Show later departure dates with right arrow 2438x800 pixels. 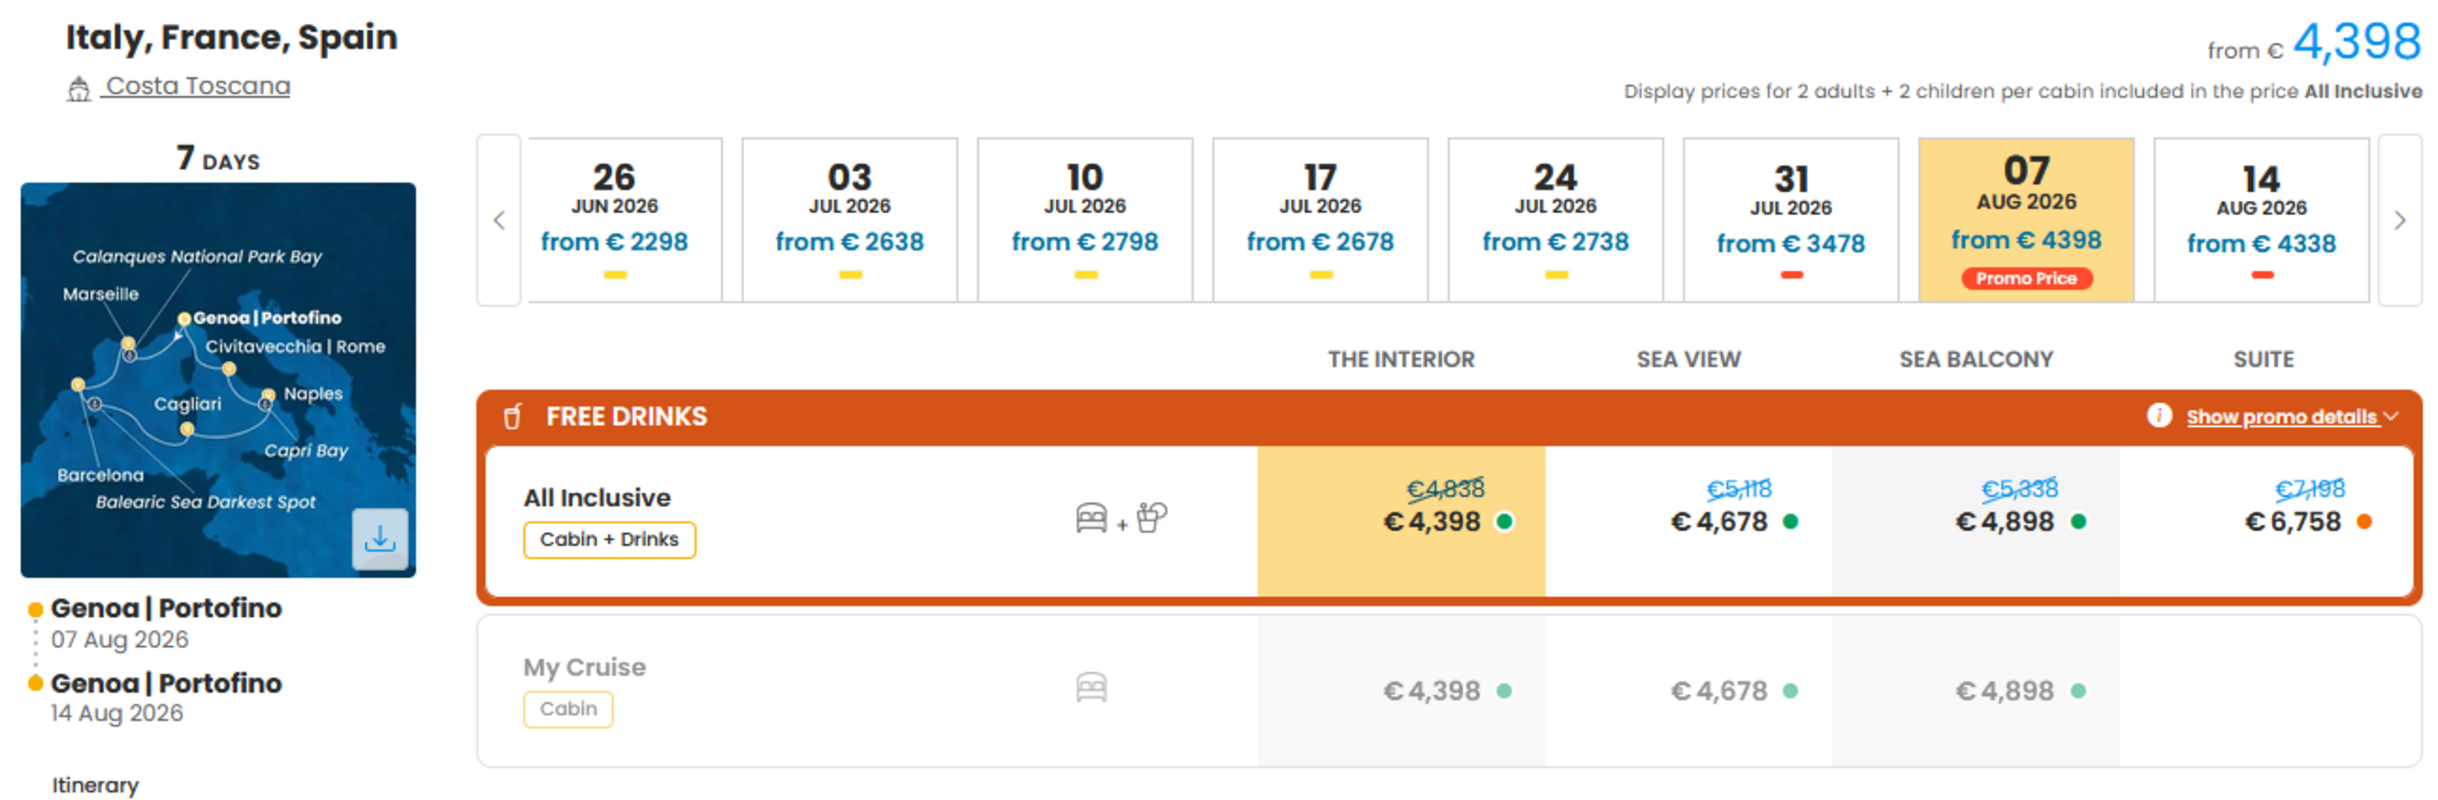(x=2399, y=220)
